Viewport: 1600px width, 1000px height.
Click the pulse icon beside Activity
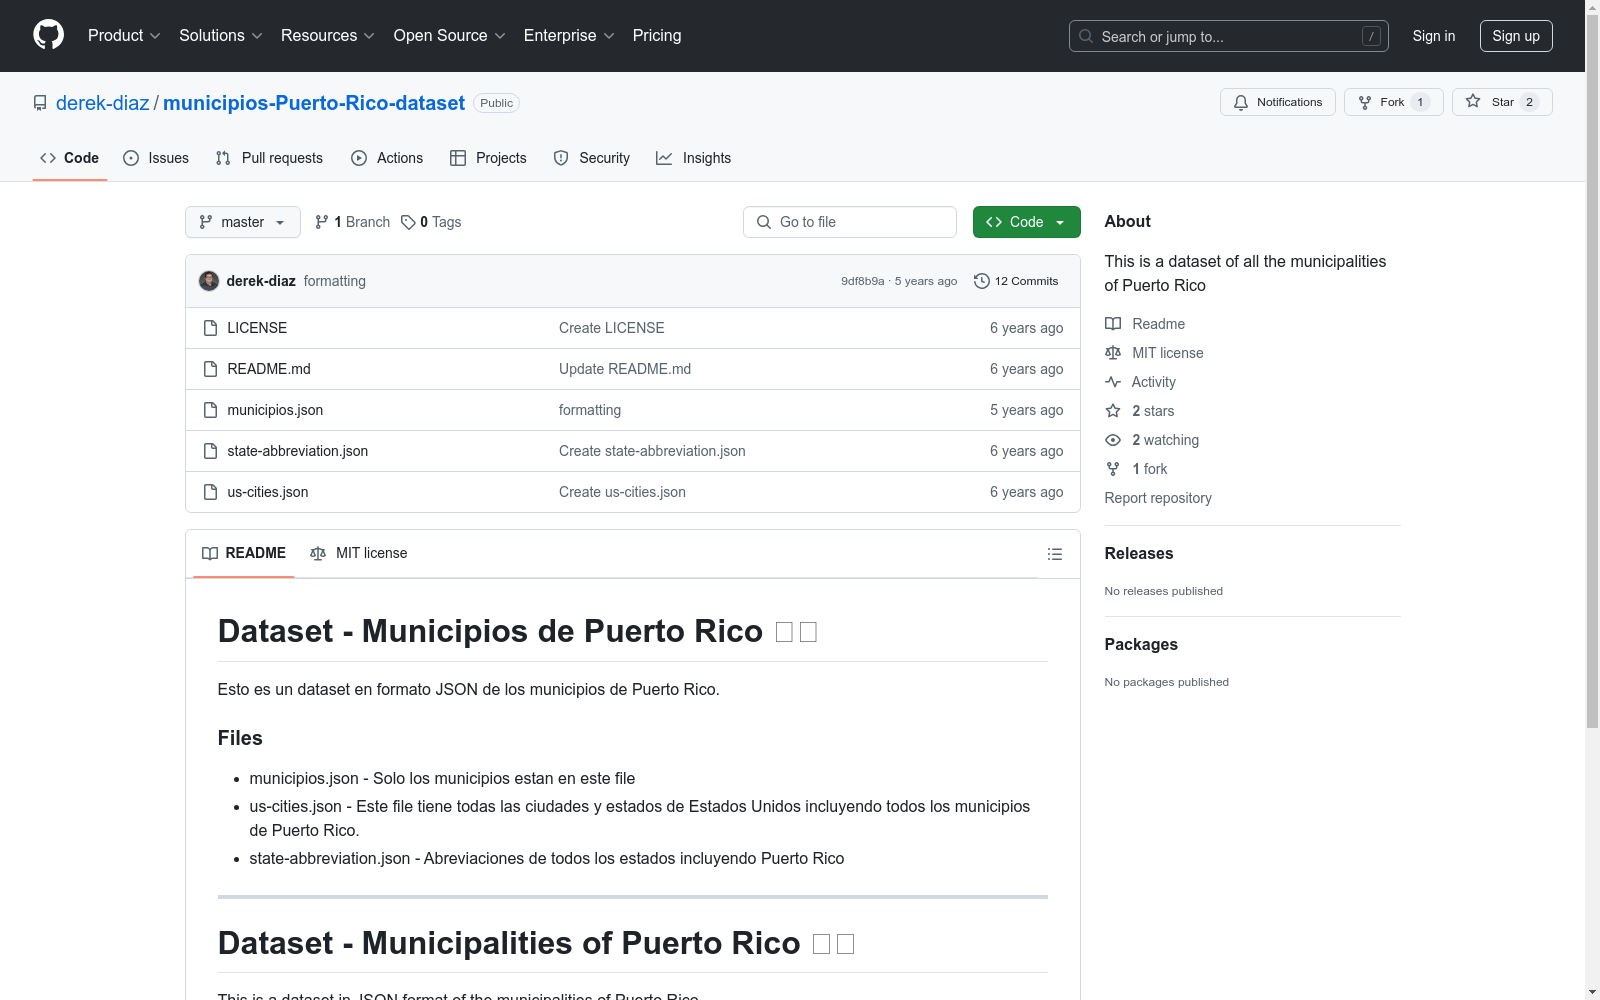(1113, 382)
